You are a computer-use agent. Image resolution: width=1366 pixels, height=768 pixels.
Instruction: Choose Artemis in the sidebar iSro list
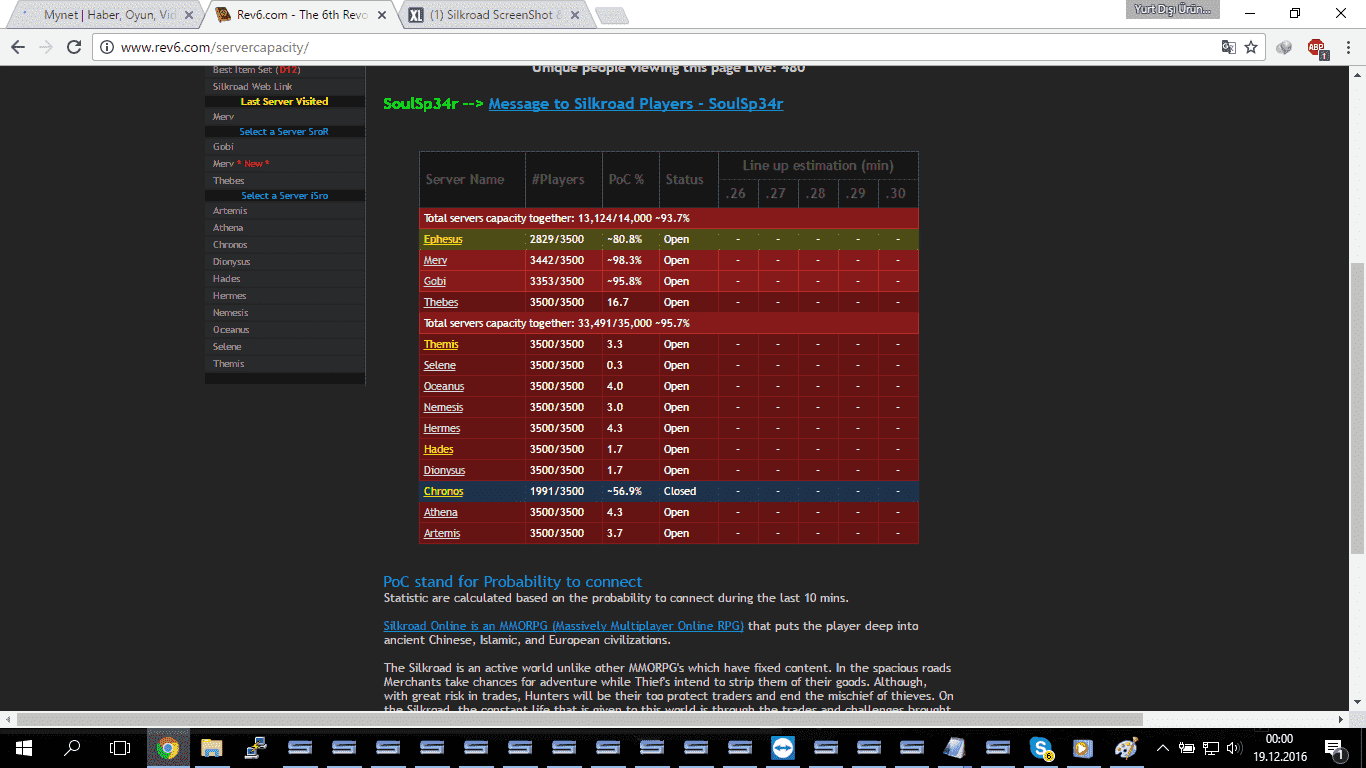[x=230, y=211]
